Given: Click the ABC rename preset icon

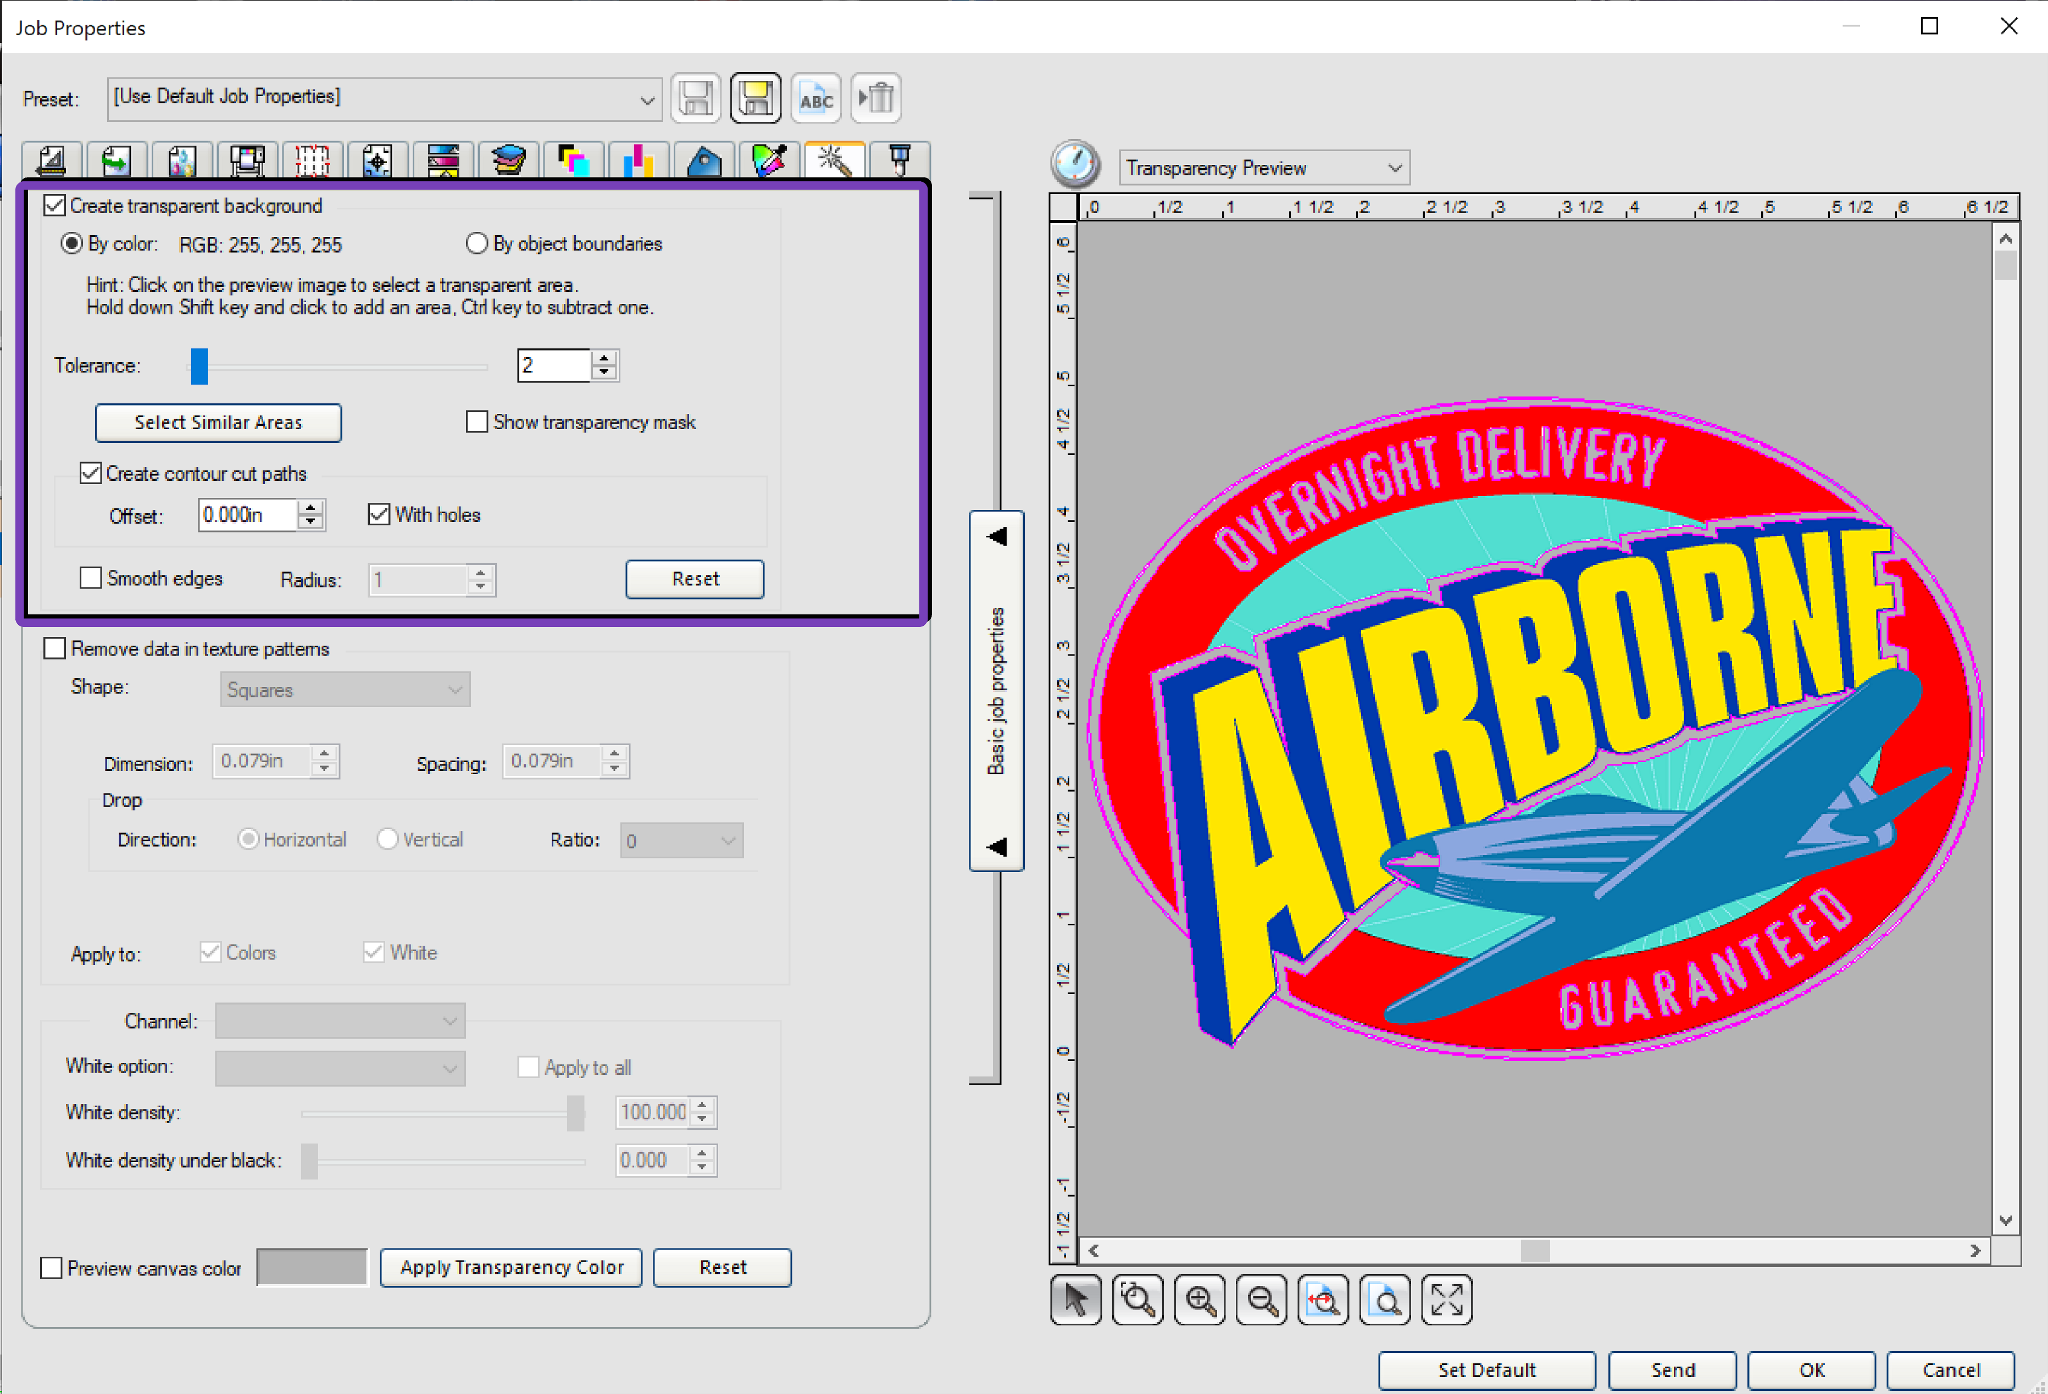Looking at the screenshot, I should tap(816, 98).
